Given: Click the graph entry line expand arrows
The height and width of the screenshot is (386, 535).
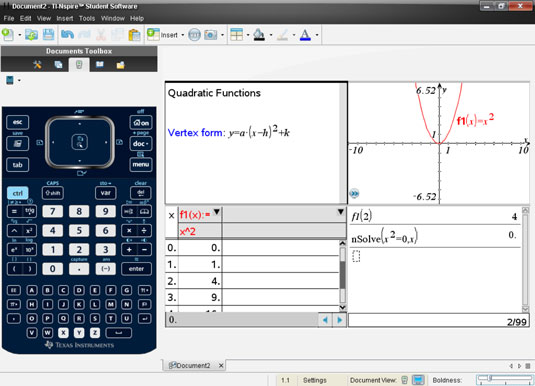Looking at the screenshot, I should [354, 194].
